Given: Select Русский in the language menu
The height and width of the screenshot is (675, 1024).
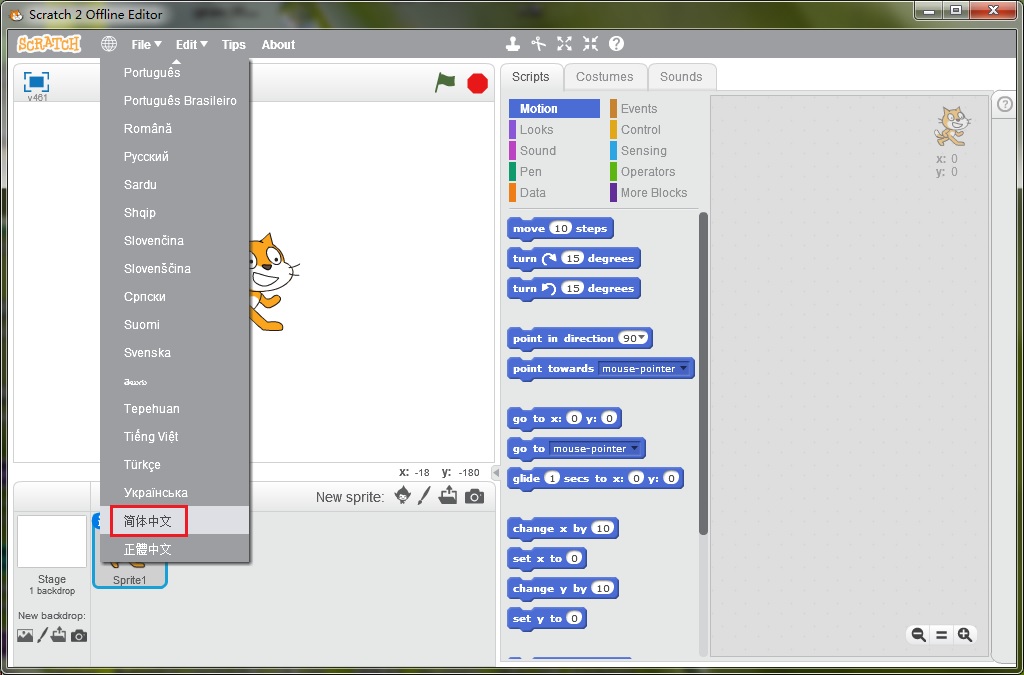Looking at the screenshot, I should coord(175,157).
